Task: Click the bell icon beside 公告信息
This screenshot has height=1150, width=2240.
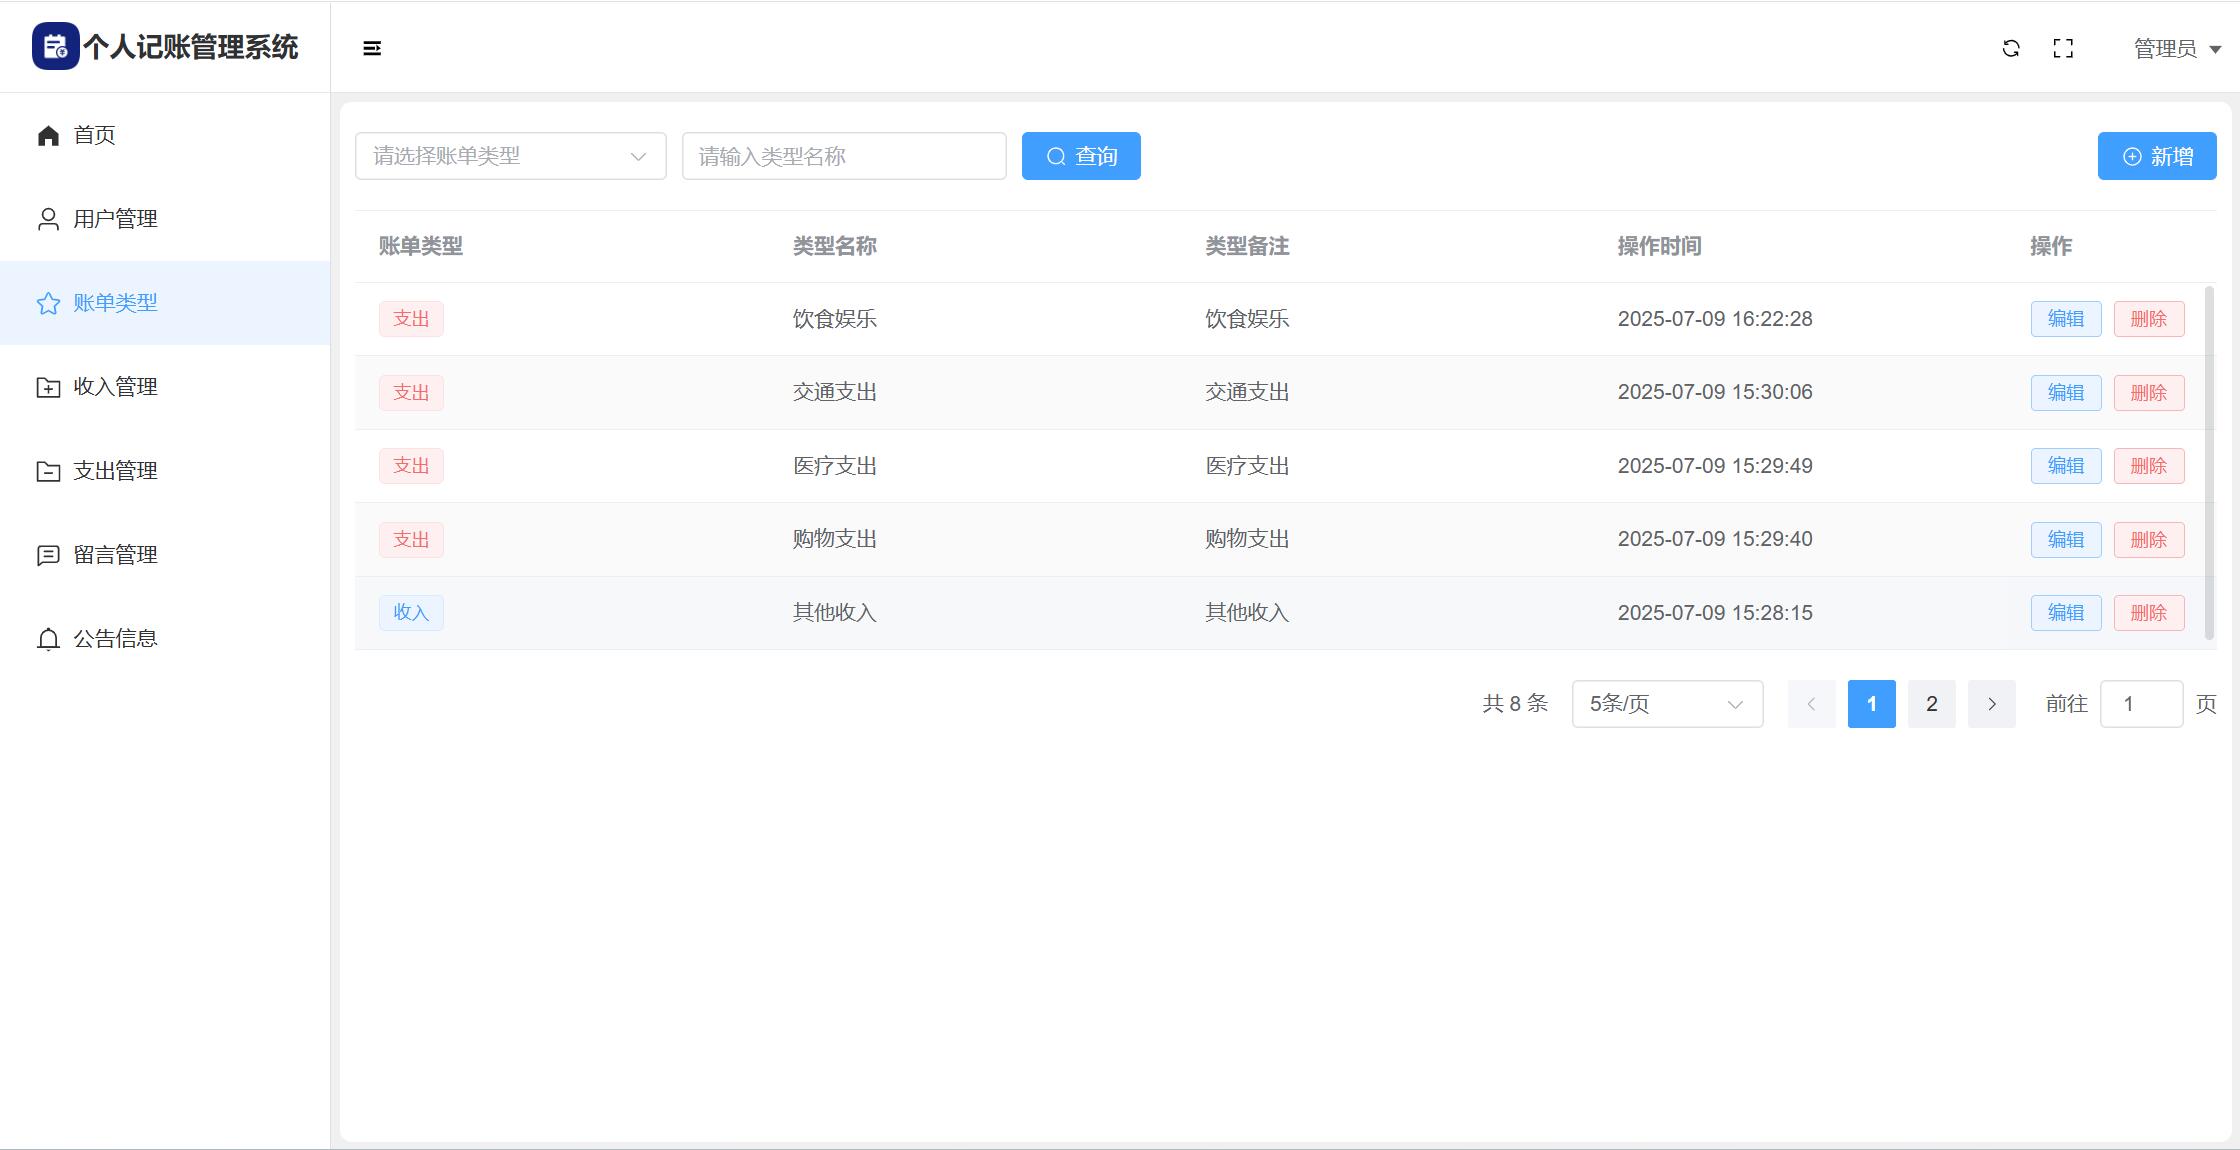Action: [48, 639]
